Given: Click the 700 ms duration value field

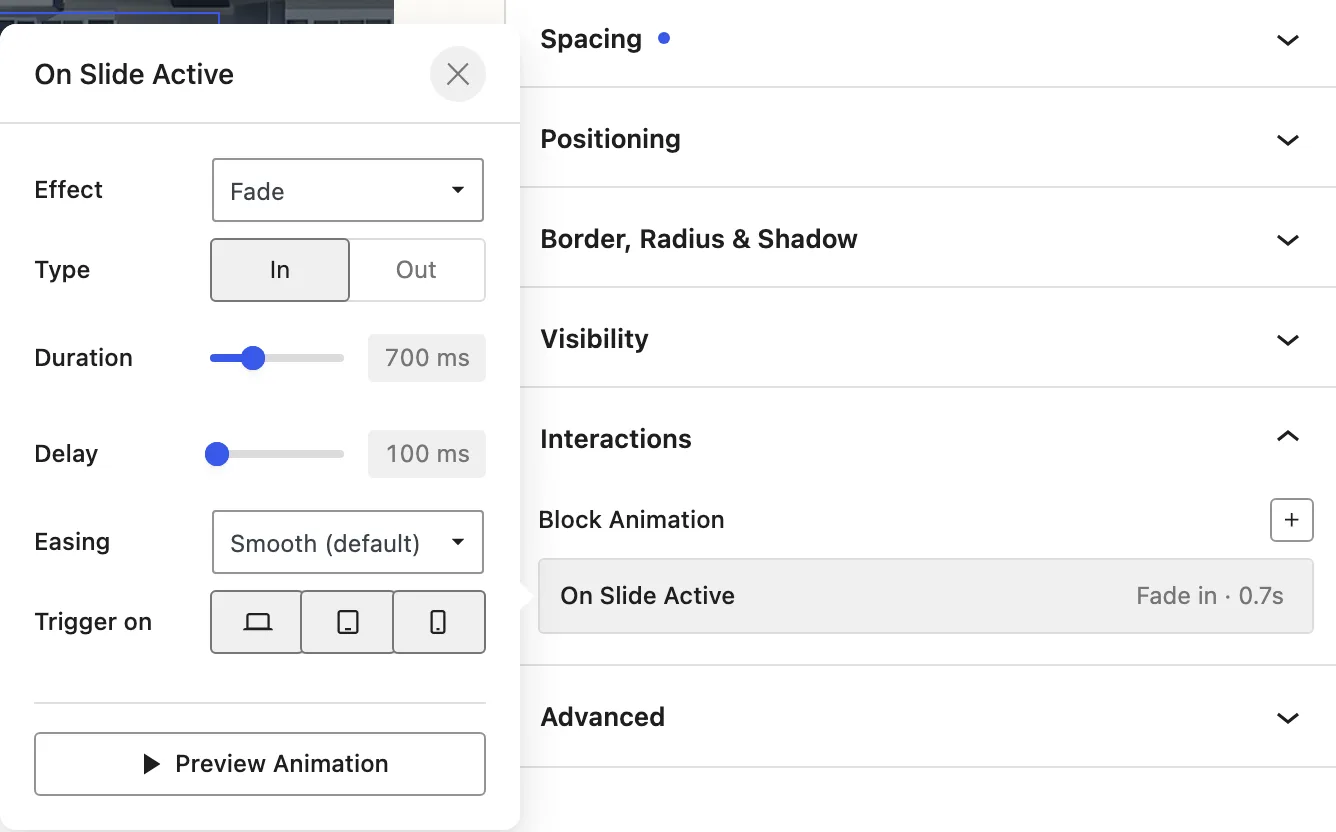Looking at the screenshot, I should point(427,358).
